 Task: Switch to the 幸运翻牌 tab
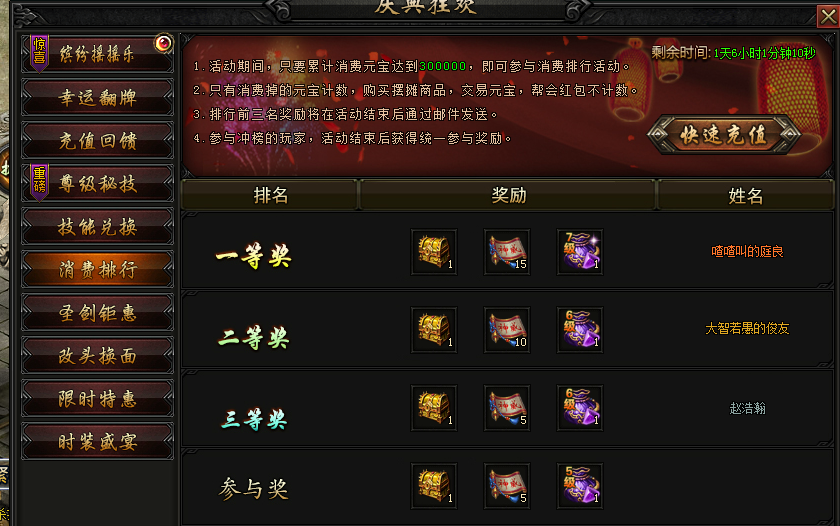pos(98,97)
